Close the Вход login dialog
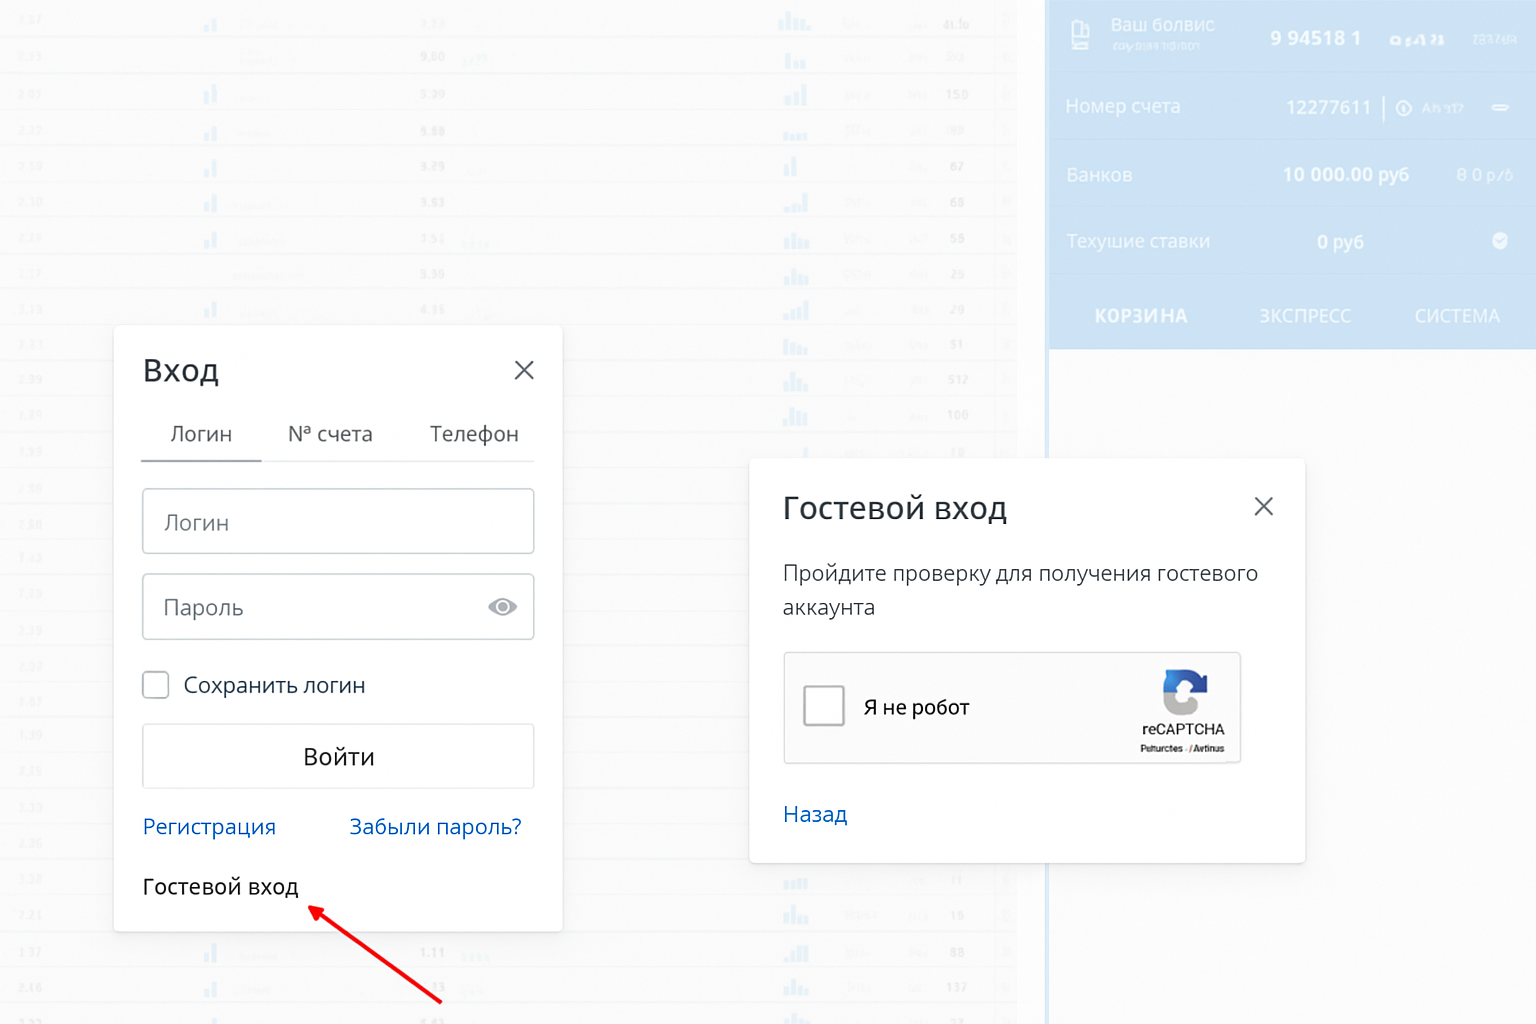This screenshot has height=1024, width=1536. click(x=524, y=370)
